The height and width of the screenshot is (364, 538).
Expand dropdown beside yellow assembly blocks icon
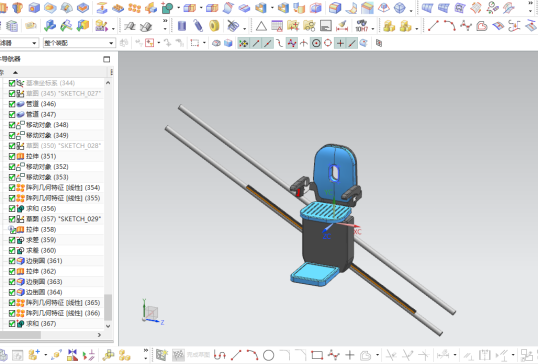417,29
